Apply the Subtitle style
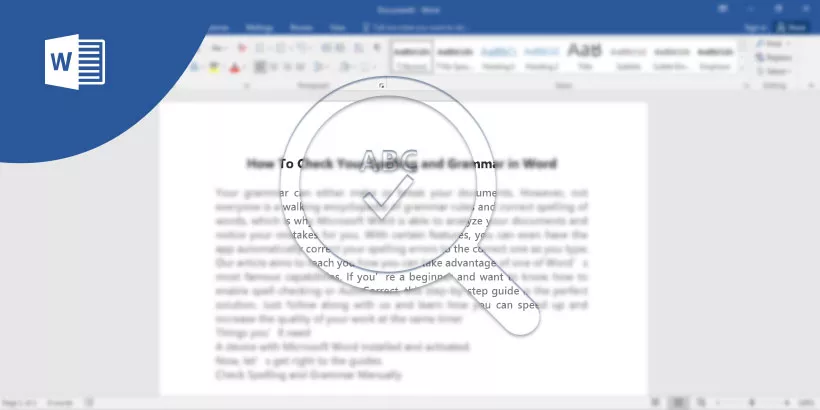 click(628, 56)
